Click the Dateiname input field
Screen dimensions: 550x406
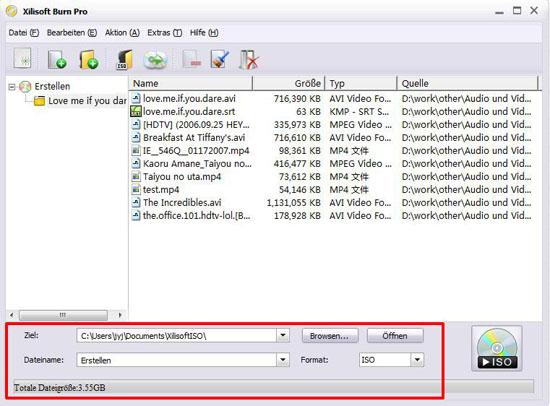(x=177, y=360)
